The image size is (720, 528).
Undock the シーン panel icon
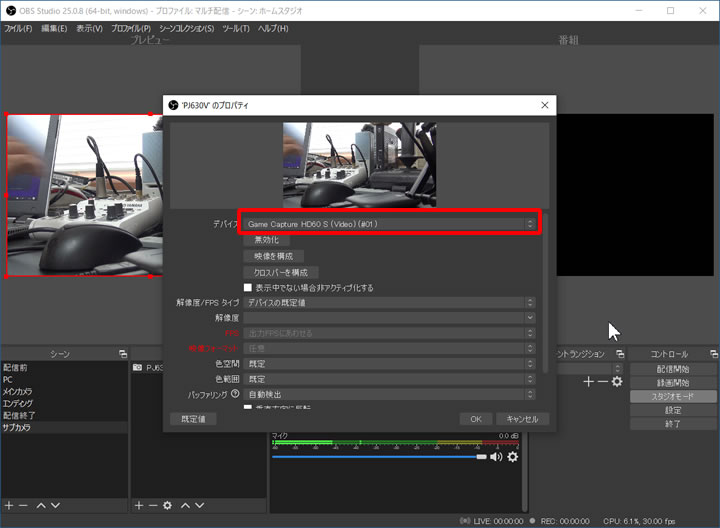pyautogui.click(x=123, y=354)
